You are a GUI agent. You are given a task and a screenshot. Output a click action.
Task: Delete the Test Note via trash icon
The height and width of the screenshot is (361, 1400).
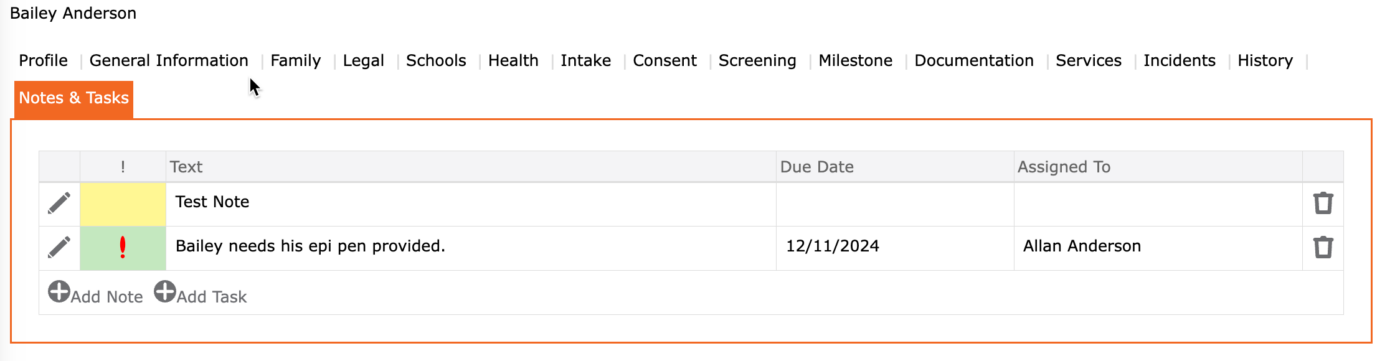[x=1323, y=203]
